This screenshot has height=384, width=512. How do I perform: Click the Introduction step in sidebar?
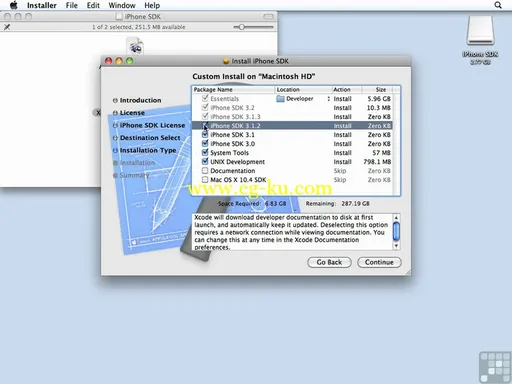click(140, 100)
